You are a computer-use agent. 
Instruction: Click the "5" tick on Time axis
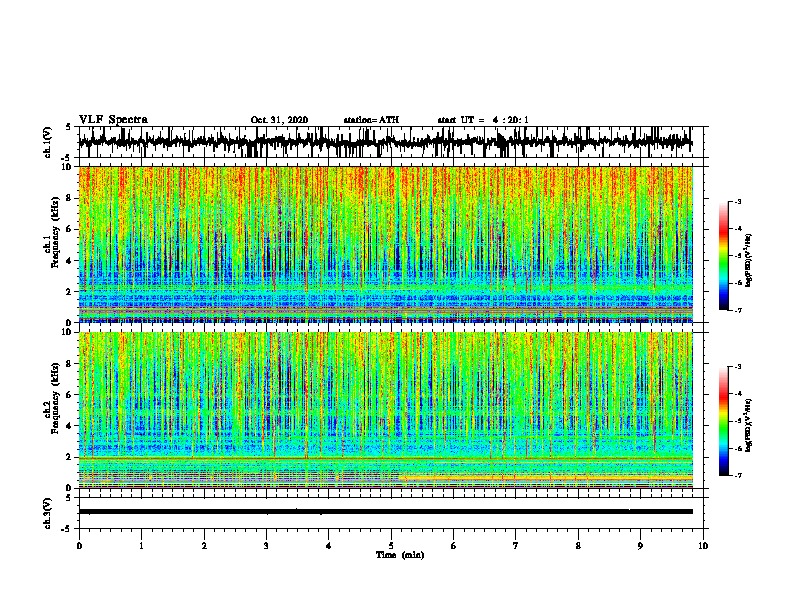click(x=391, y=546)
